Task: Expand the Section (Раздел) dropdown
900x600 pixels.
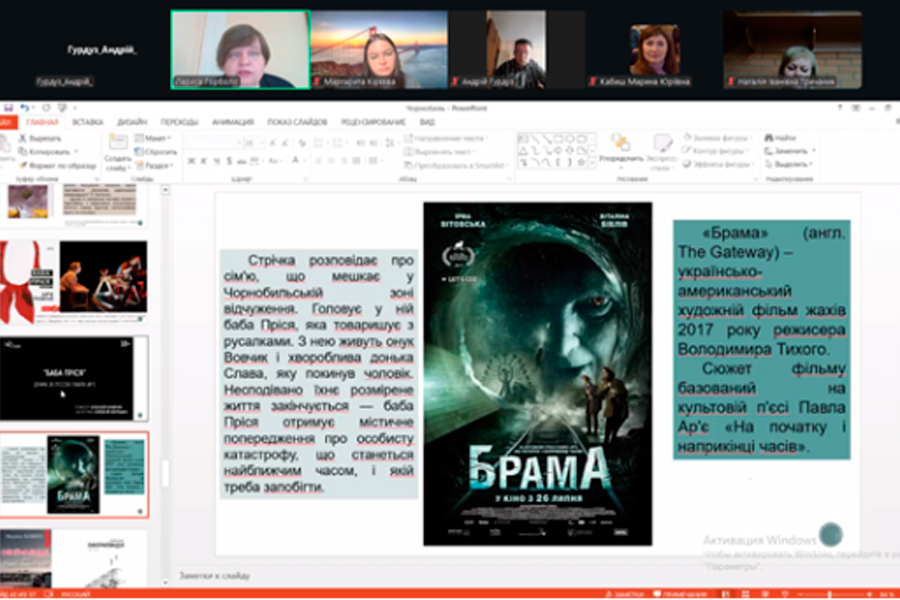Action: pyautogui.click(x=154, y=165)
